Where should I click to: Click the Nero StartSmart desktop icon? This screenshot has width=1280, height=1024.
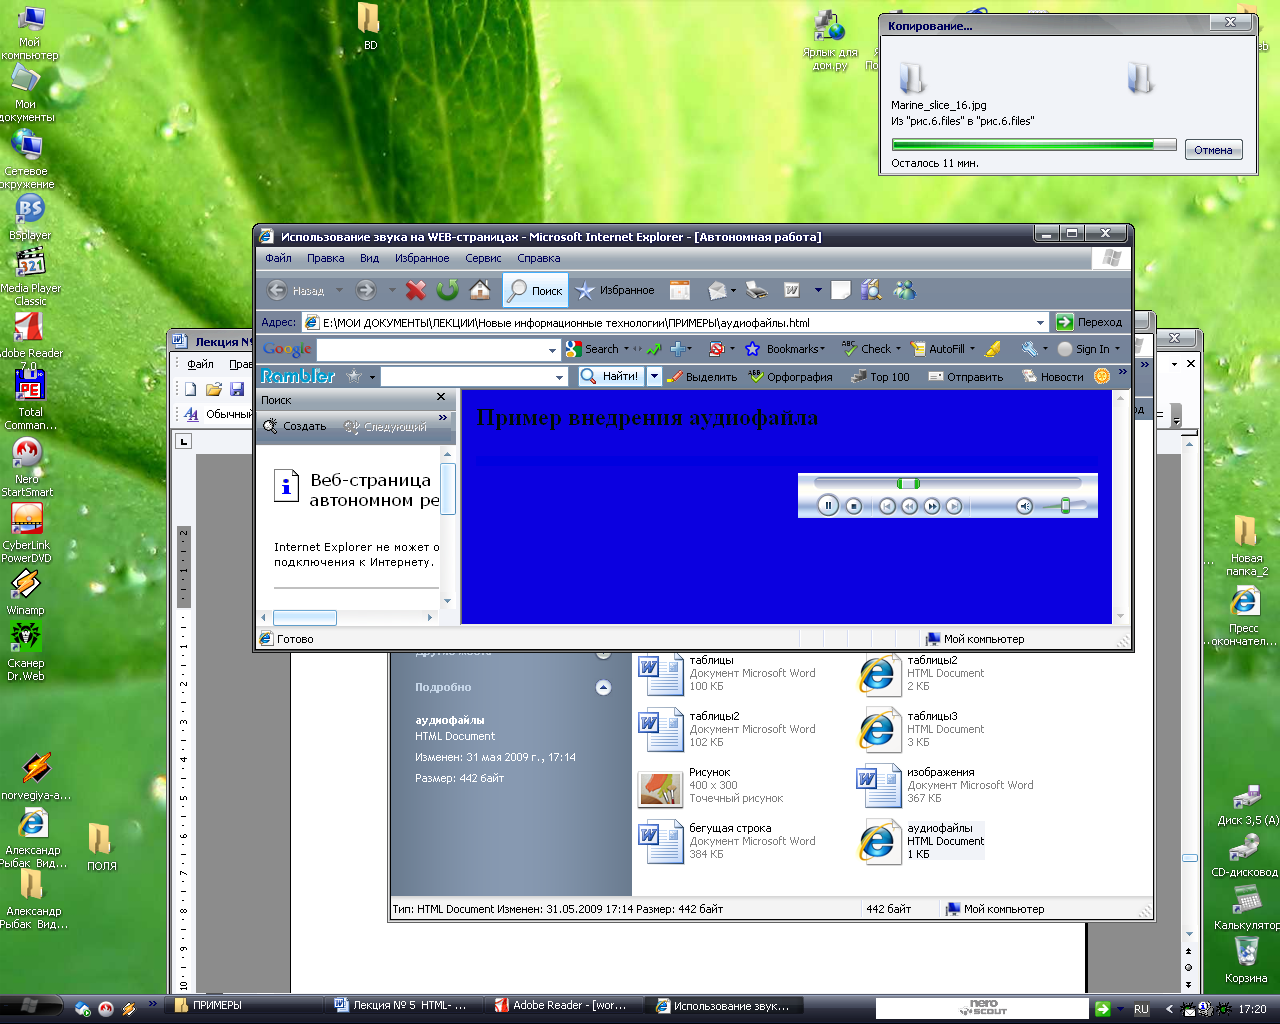click(27, 467)
